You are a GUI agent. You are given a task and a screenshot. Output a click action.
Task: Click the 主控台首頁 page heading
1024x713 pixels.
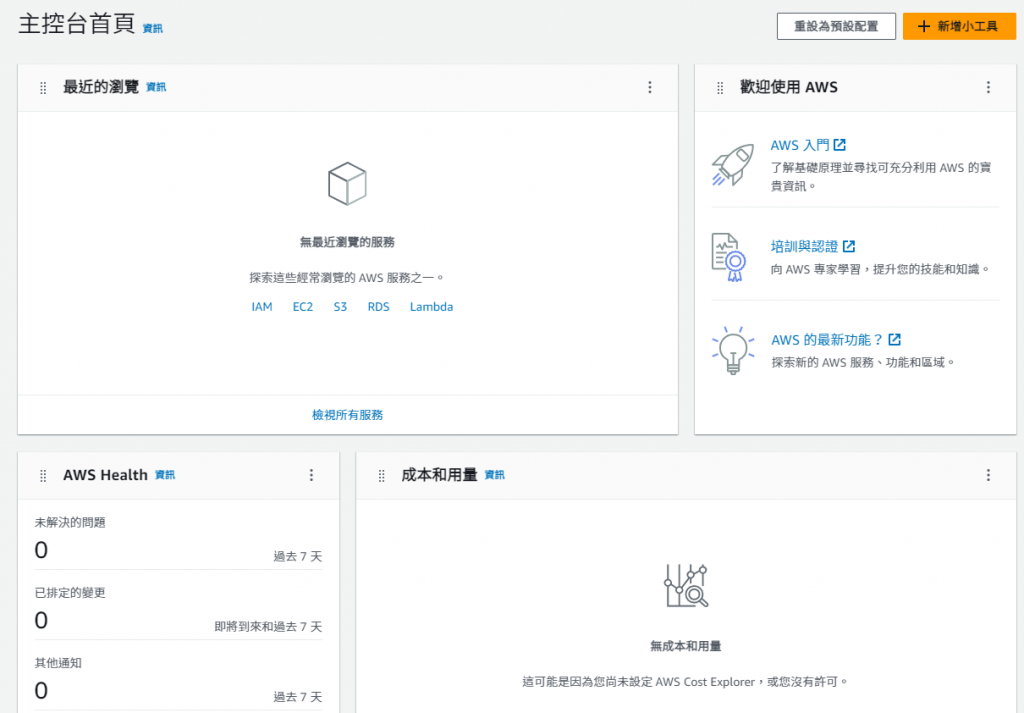click(x=76, y=24)
